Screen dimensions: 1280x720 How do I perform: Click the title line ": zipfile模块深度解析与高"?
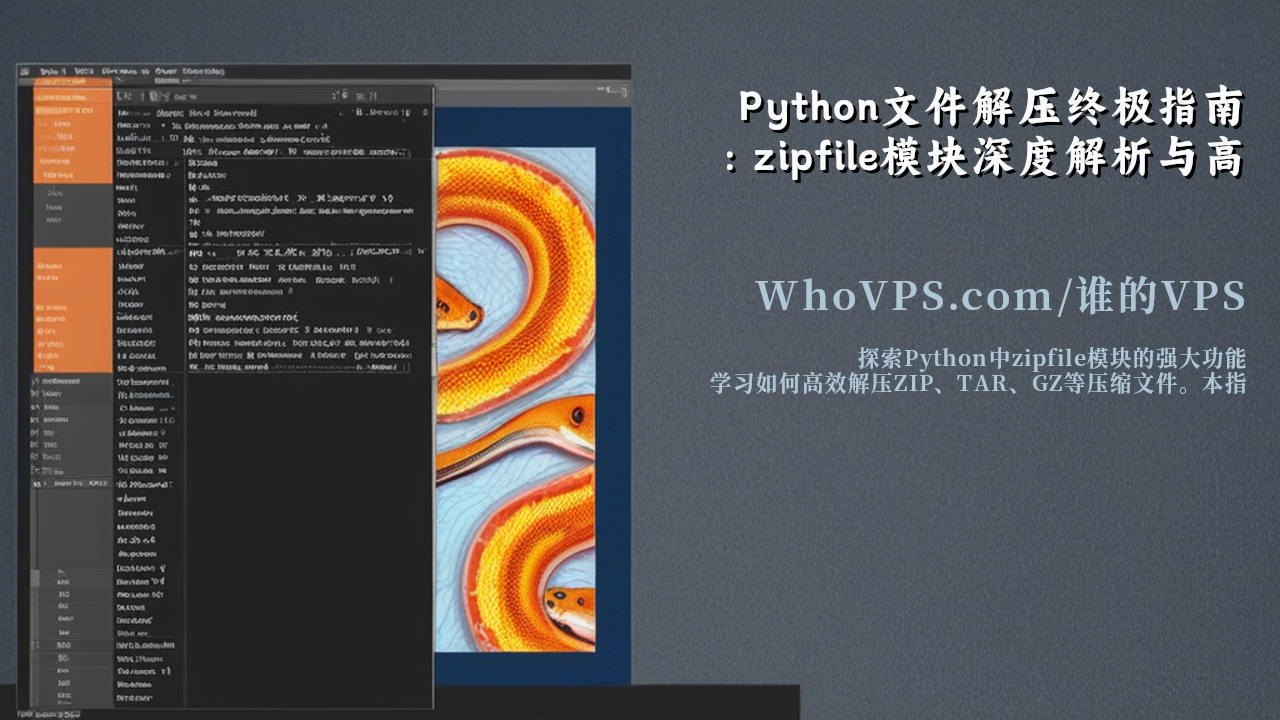click(984, 158)
